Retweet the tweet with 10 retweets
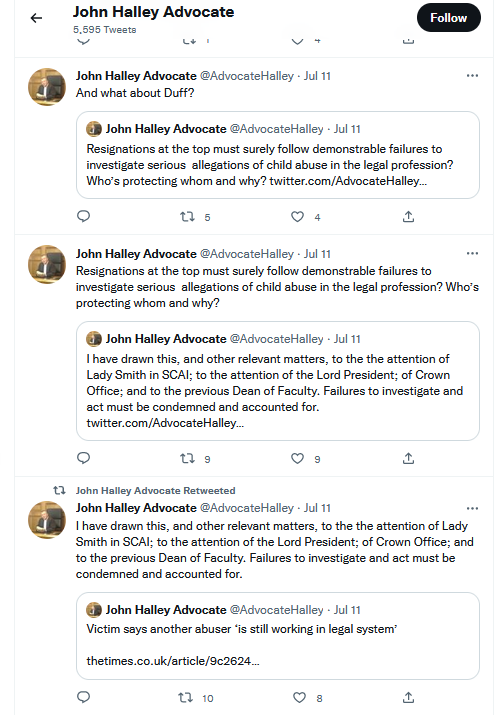This screenshot has width=495, height=715. 186,697
